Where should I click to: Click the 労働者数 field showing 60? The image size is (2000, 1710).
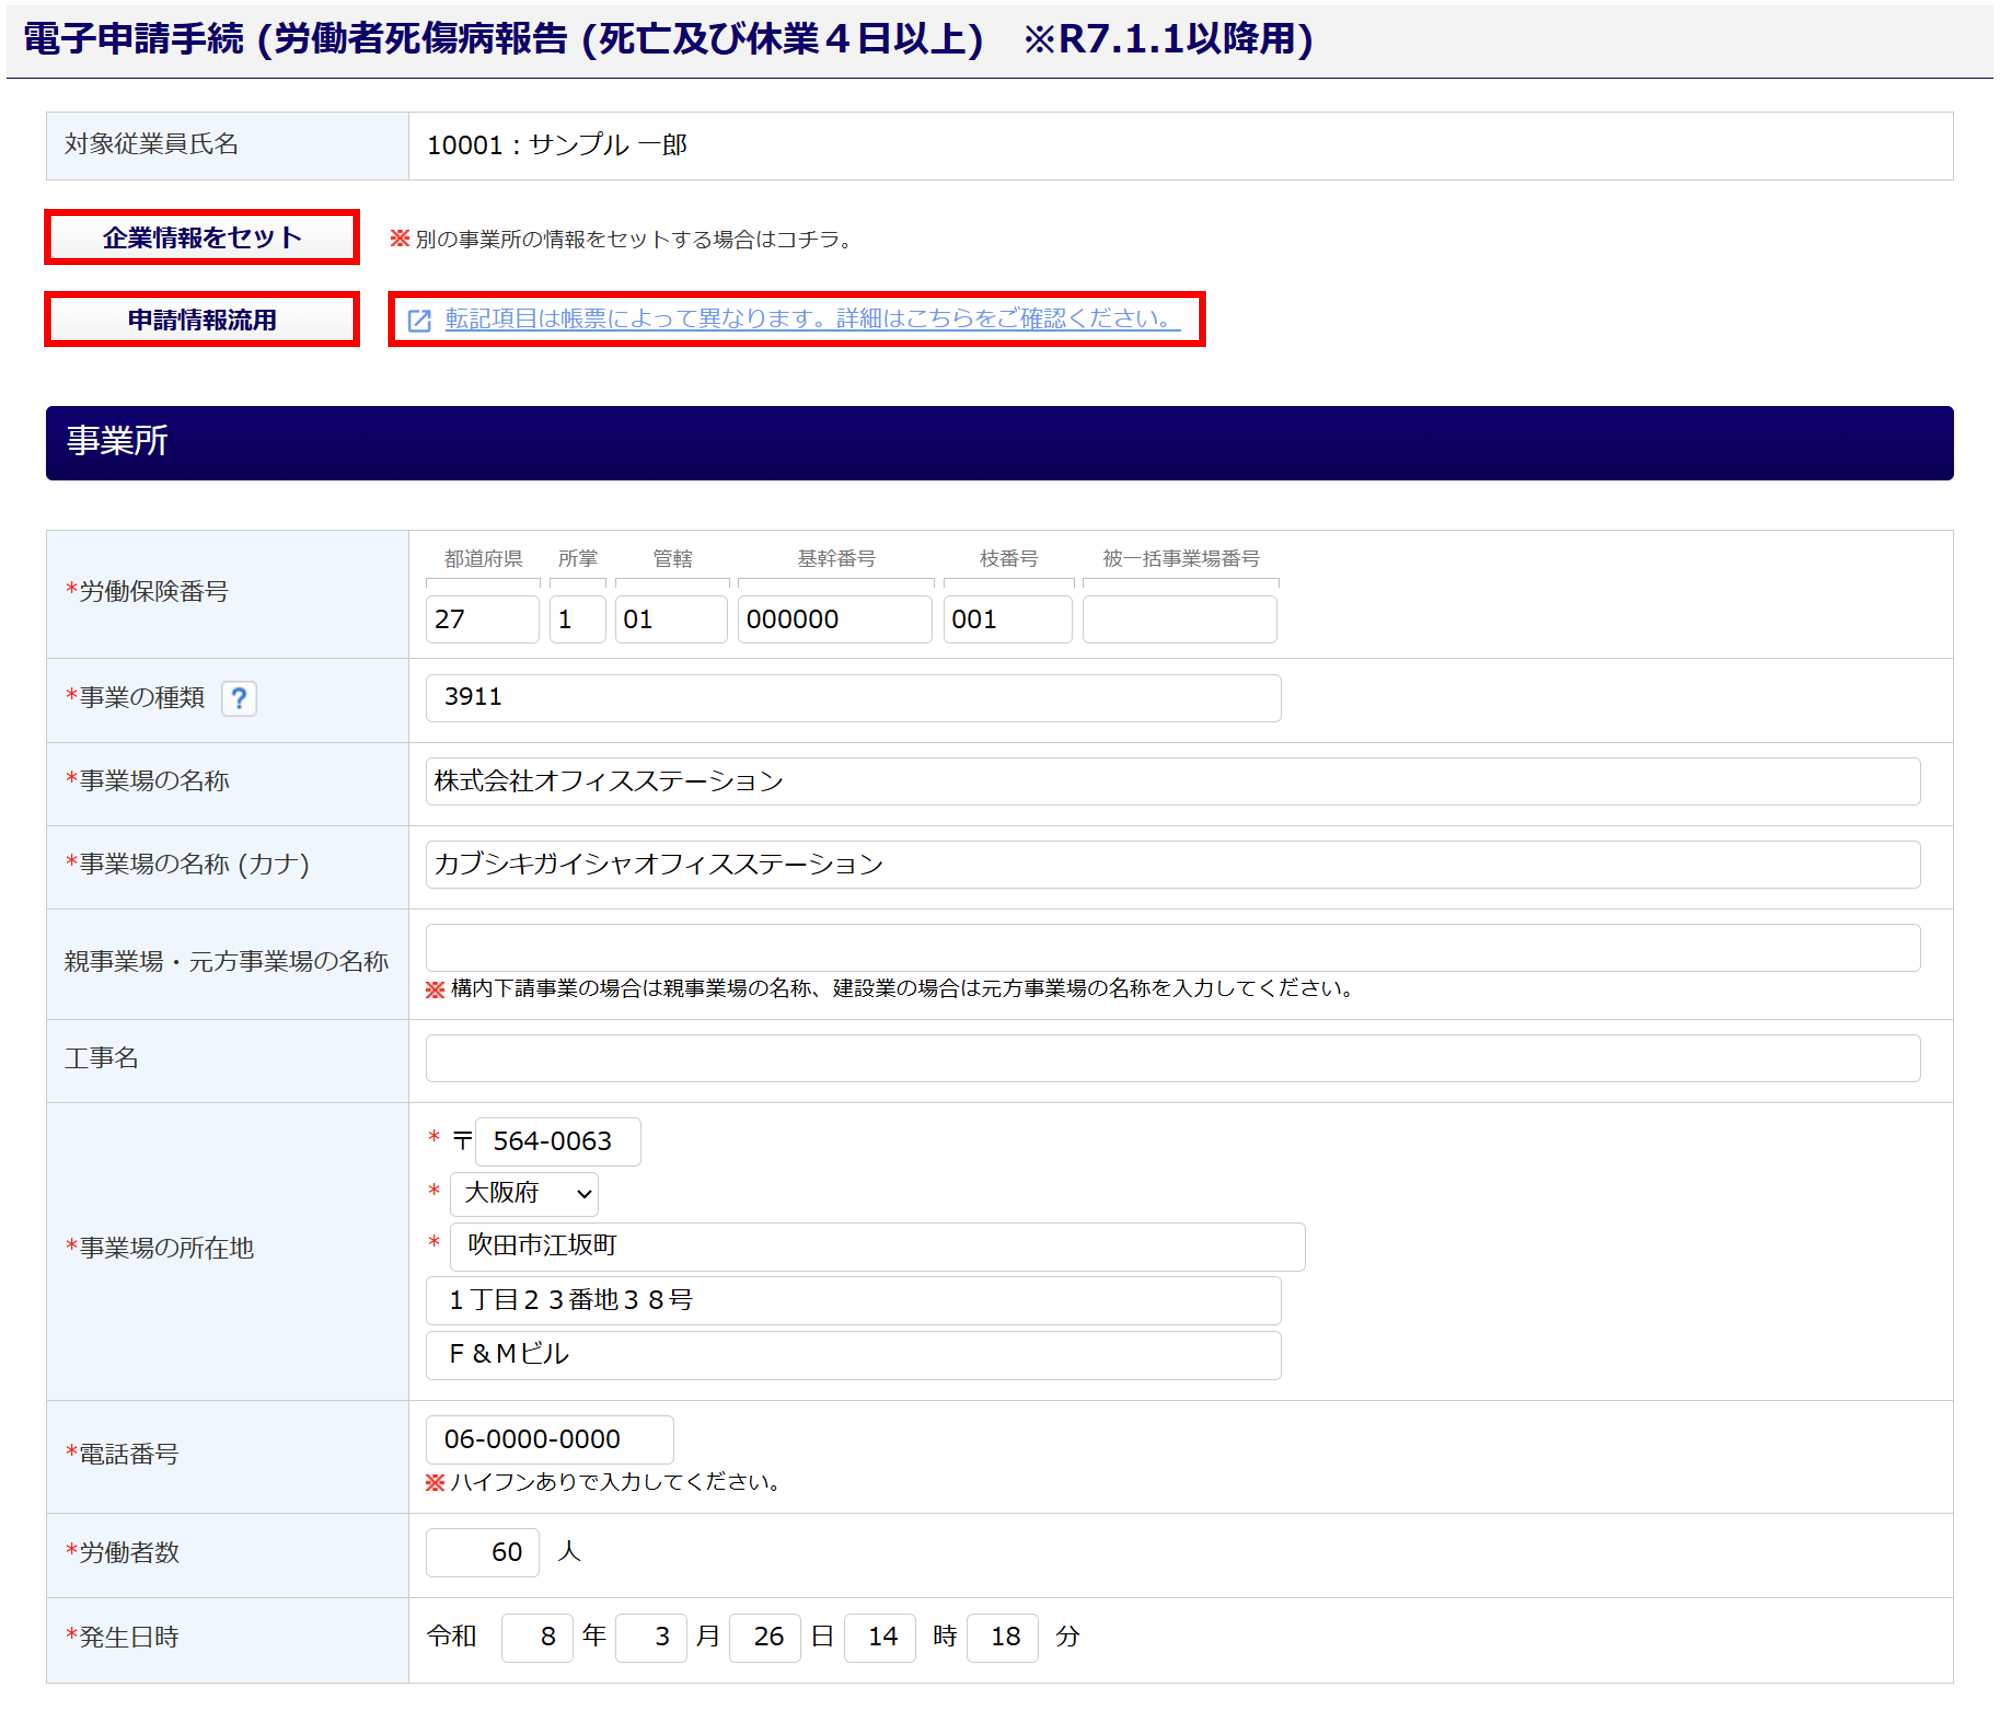pos(482,1552)
